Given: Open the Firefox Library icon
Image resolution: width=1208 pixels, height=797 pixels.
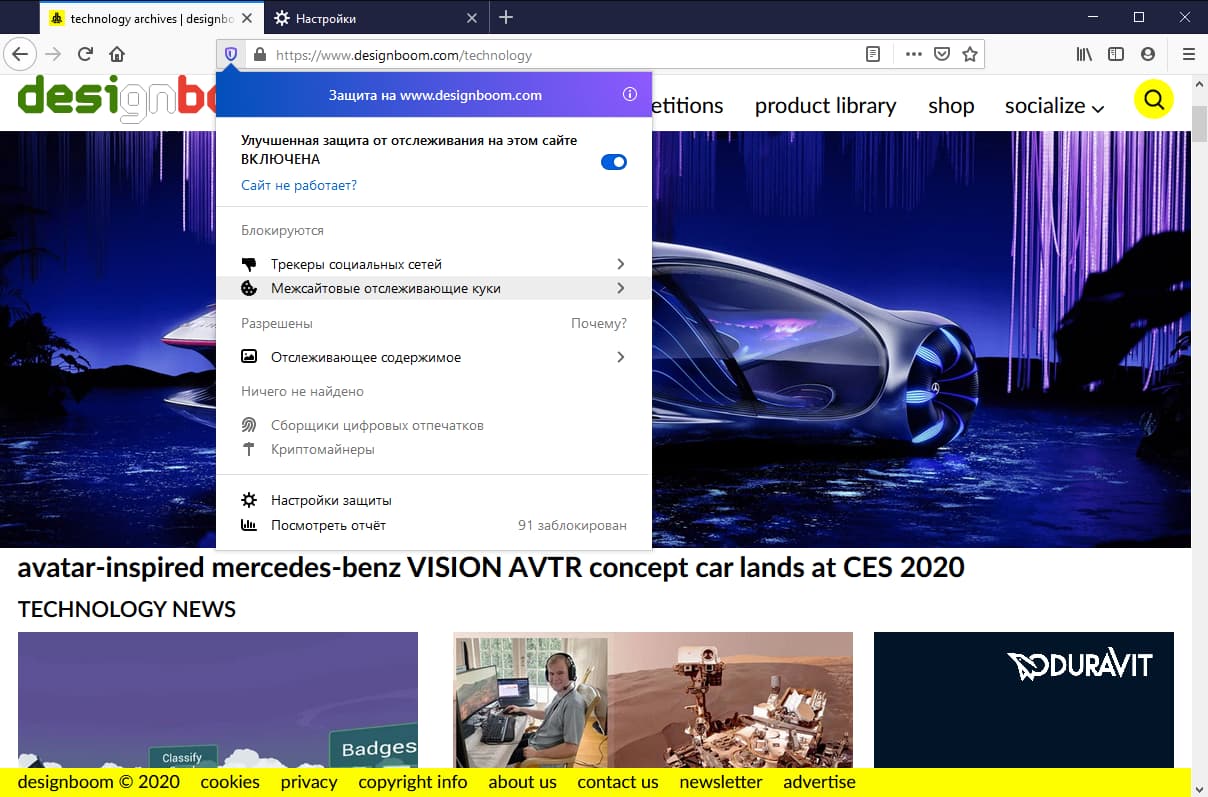Looking at the screenshot, I should [1083, 55].
